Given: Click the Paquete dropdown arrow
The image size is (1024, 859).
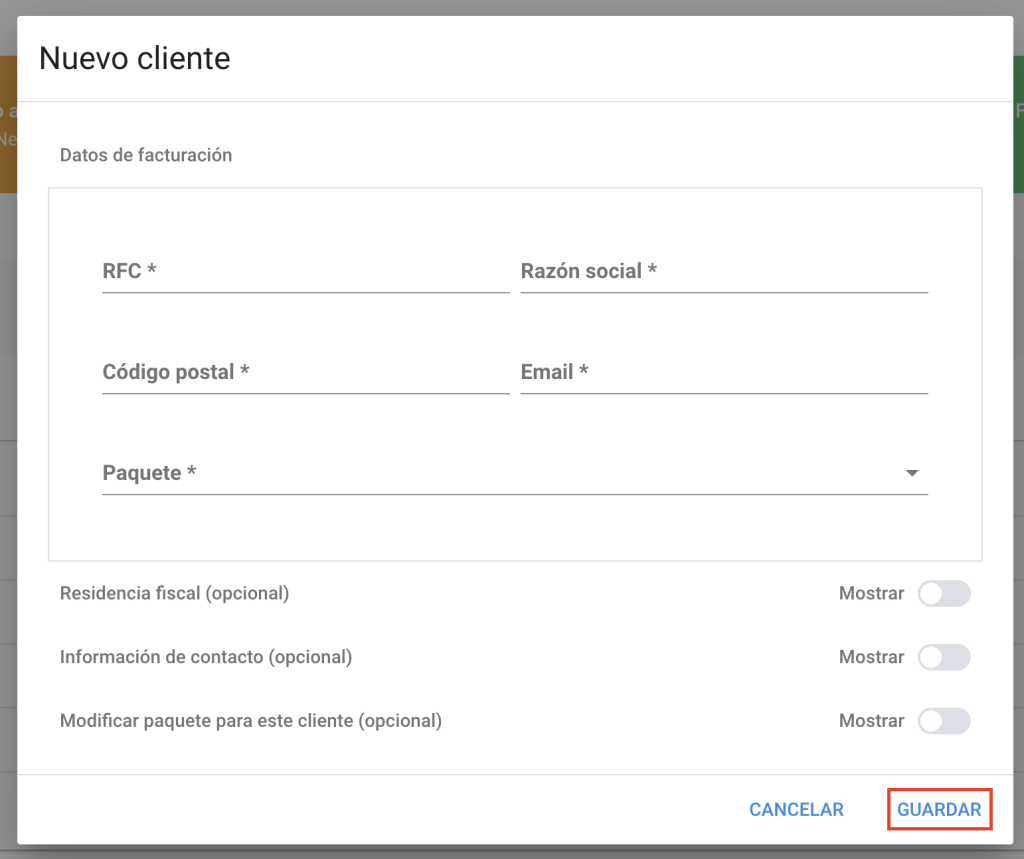Looking at the screenshot, I should [x=912, y=473].
